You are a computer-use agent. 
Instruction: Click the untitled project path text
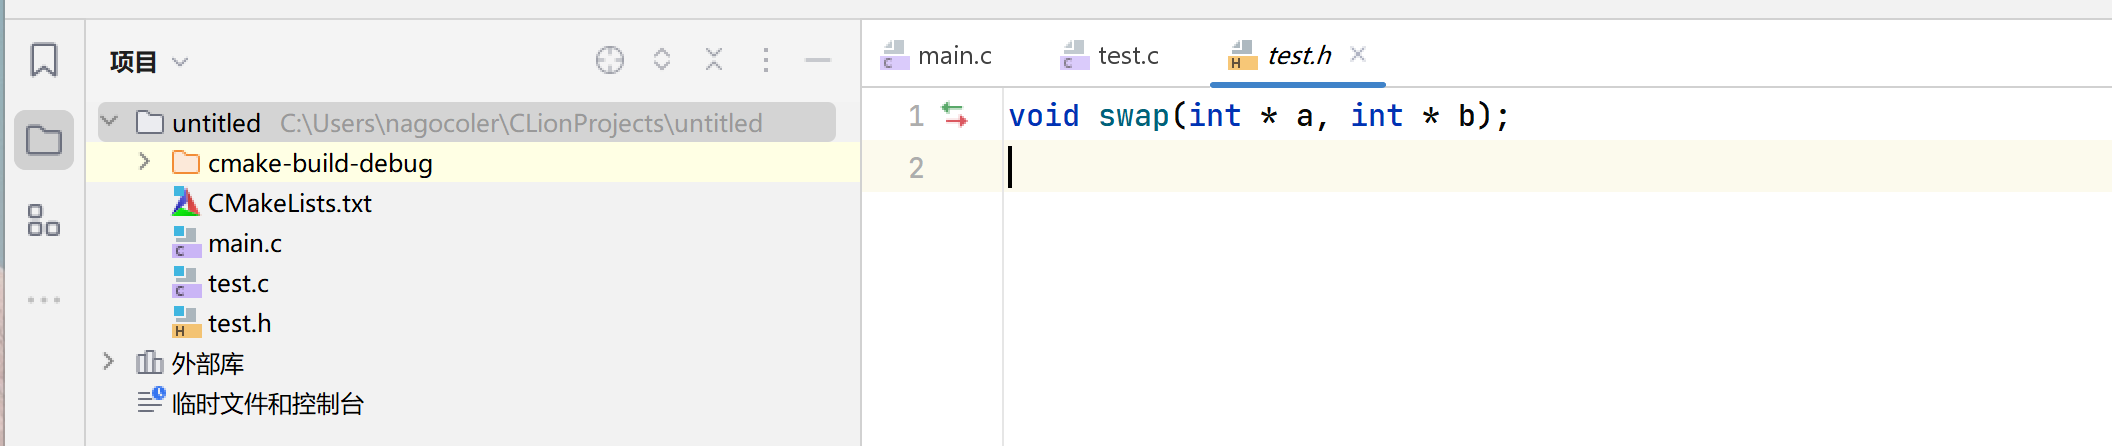[x=521, y=123]
